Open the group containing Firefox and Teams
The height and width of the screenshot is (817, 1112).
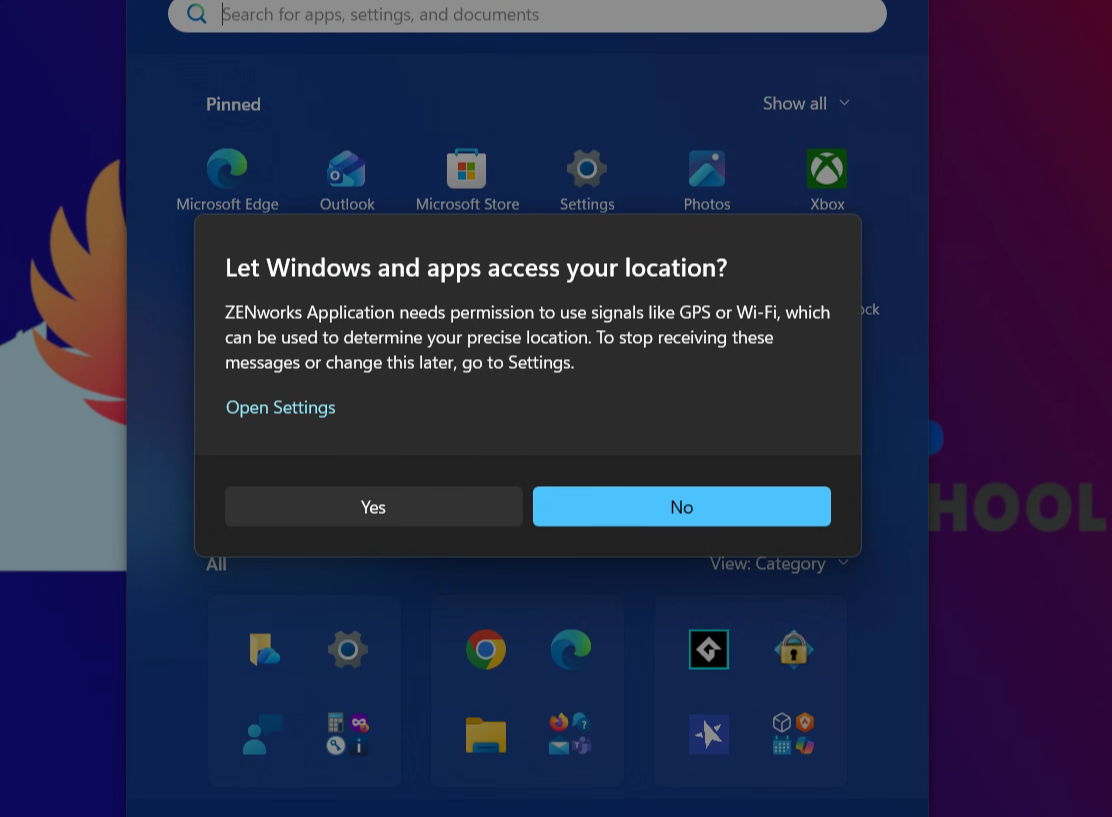coord(571,734)
